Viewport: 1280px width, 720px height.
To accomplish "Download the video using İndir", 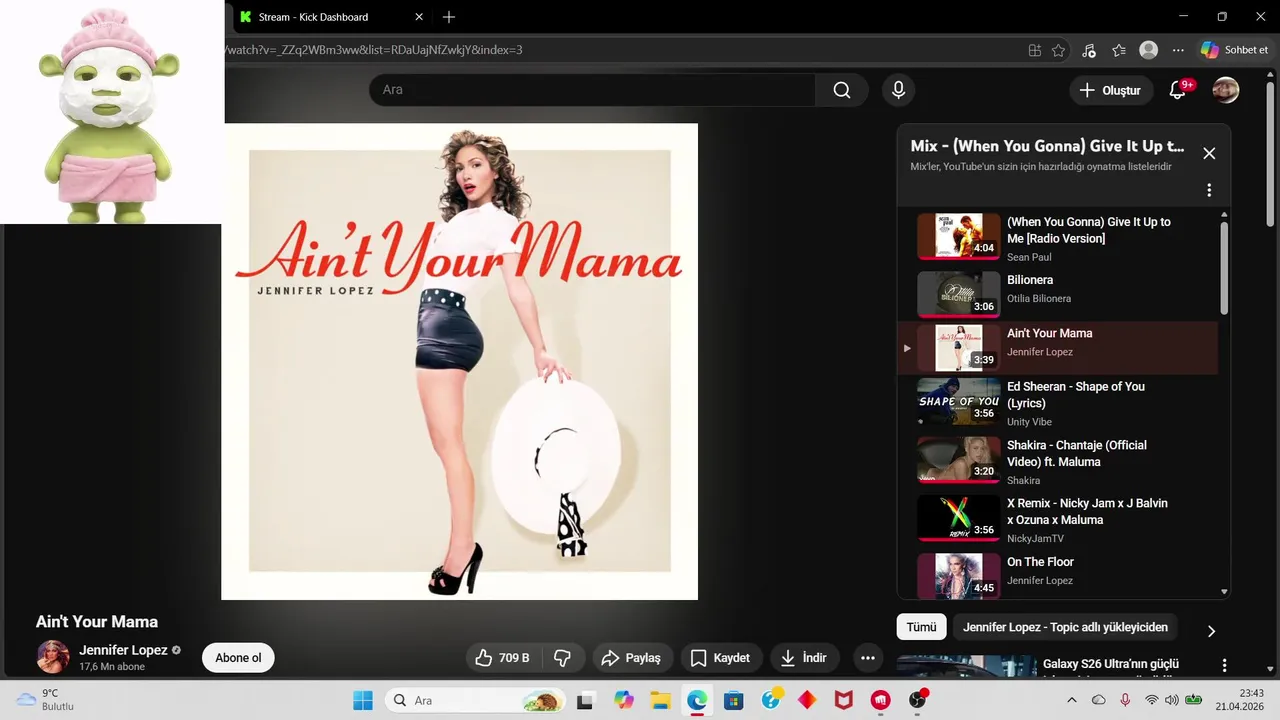I will [804, 658].
